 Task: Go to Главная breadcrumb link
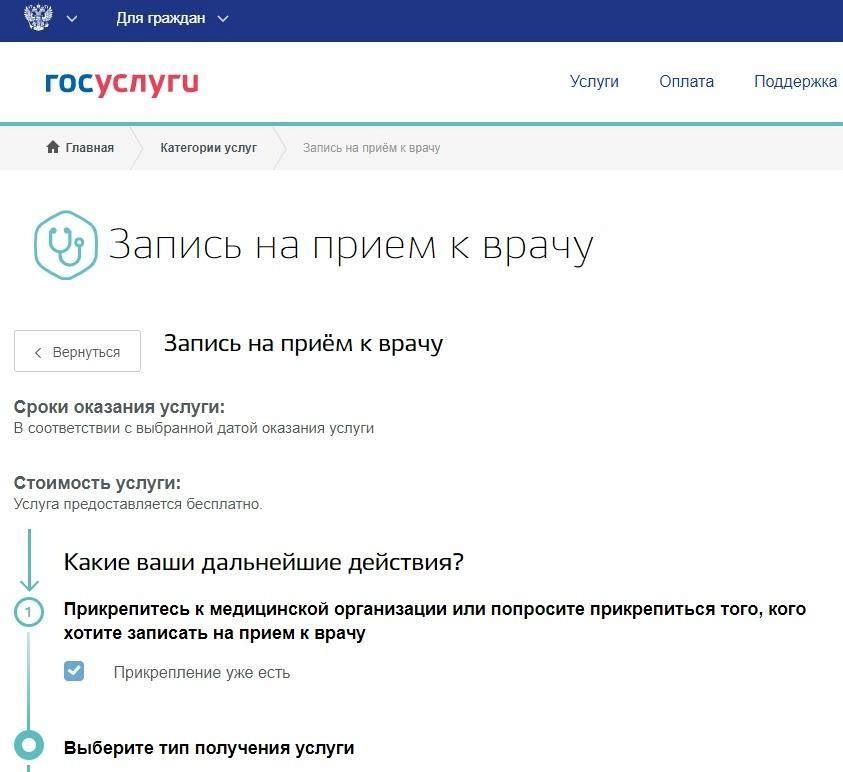click(89, 147)
